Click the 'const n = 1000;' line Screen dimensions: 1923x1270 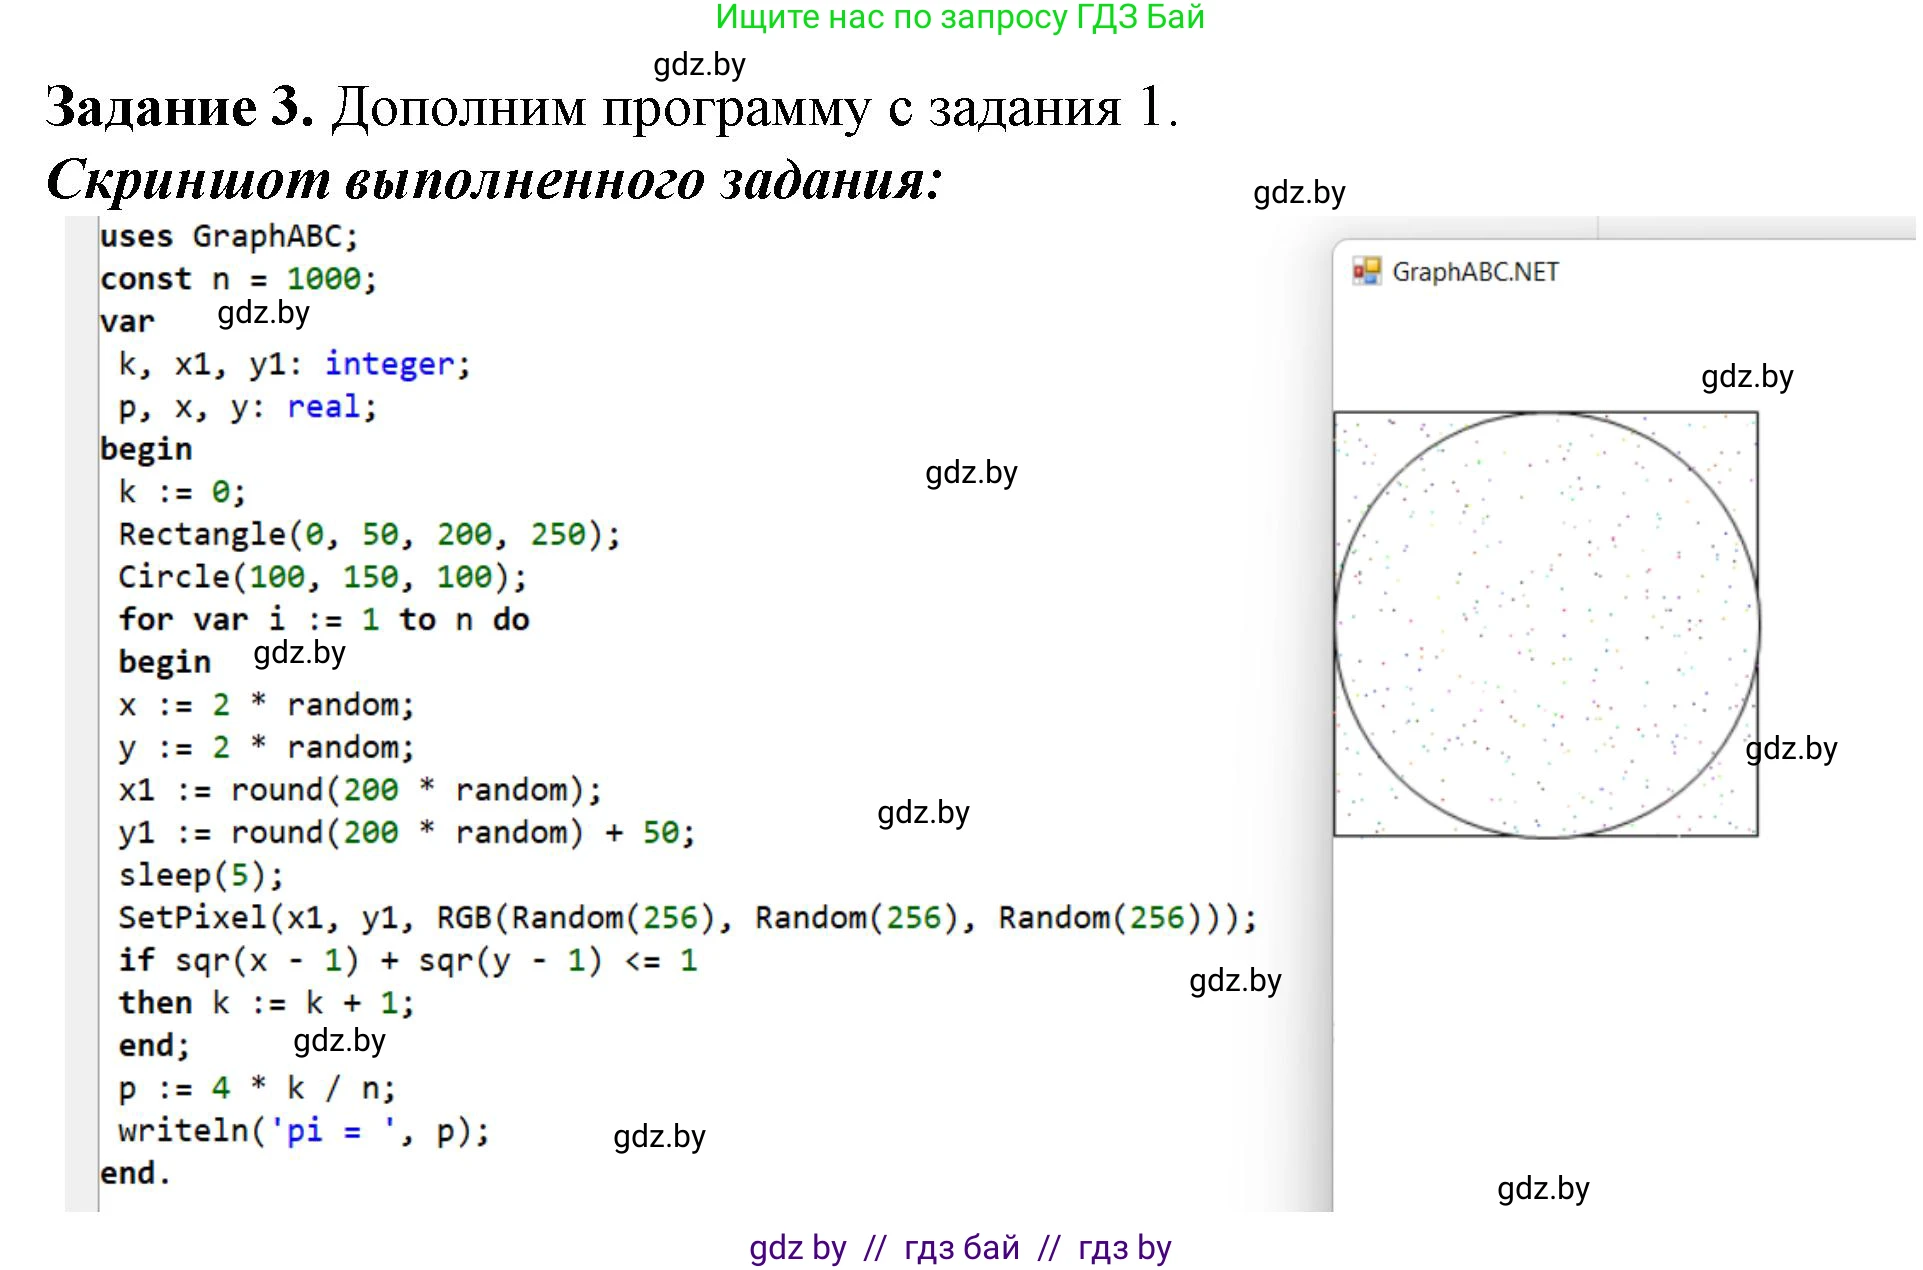[x=238, y=279]
